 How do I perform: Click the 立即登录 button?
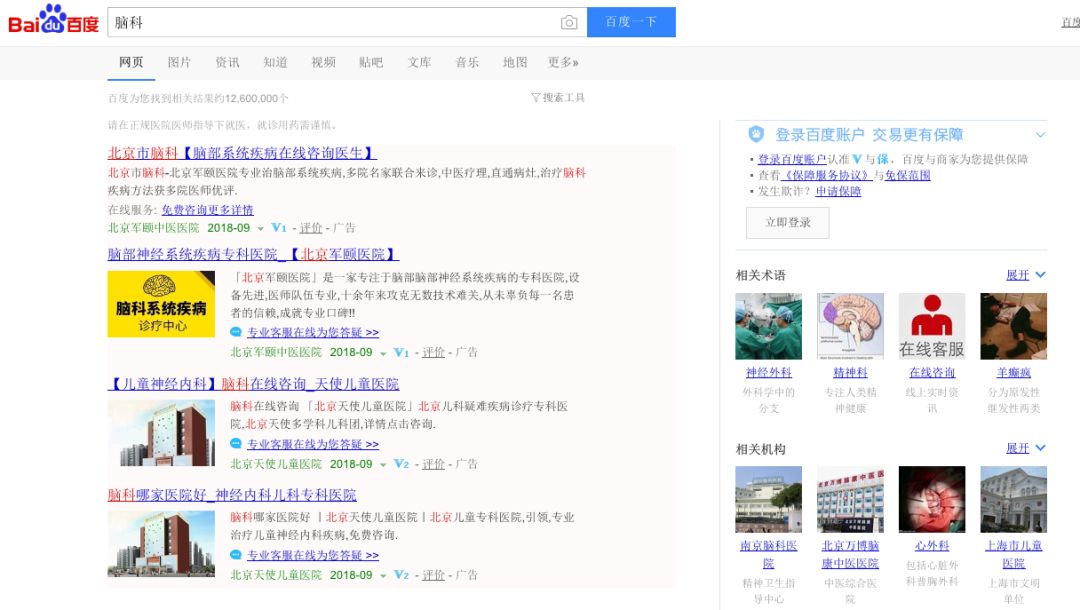pos(787,223)
